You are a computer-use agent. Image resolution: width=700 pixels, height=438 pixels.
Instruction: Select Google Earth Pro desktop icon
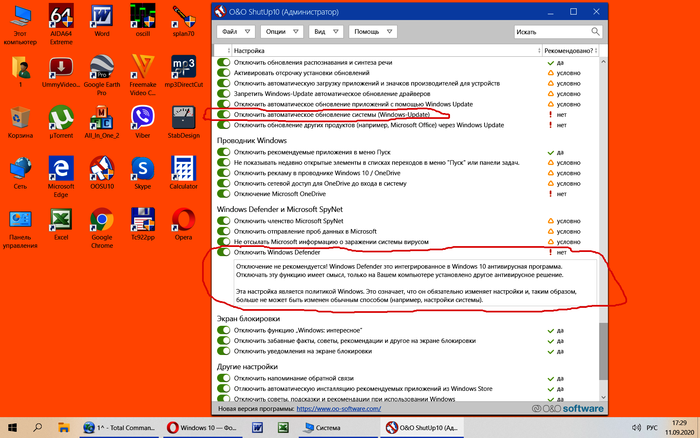click(102, 75)
